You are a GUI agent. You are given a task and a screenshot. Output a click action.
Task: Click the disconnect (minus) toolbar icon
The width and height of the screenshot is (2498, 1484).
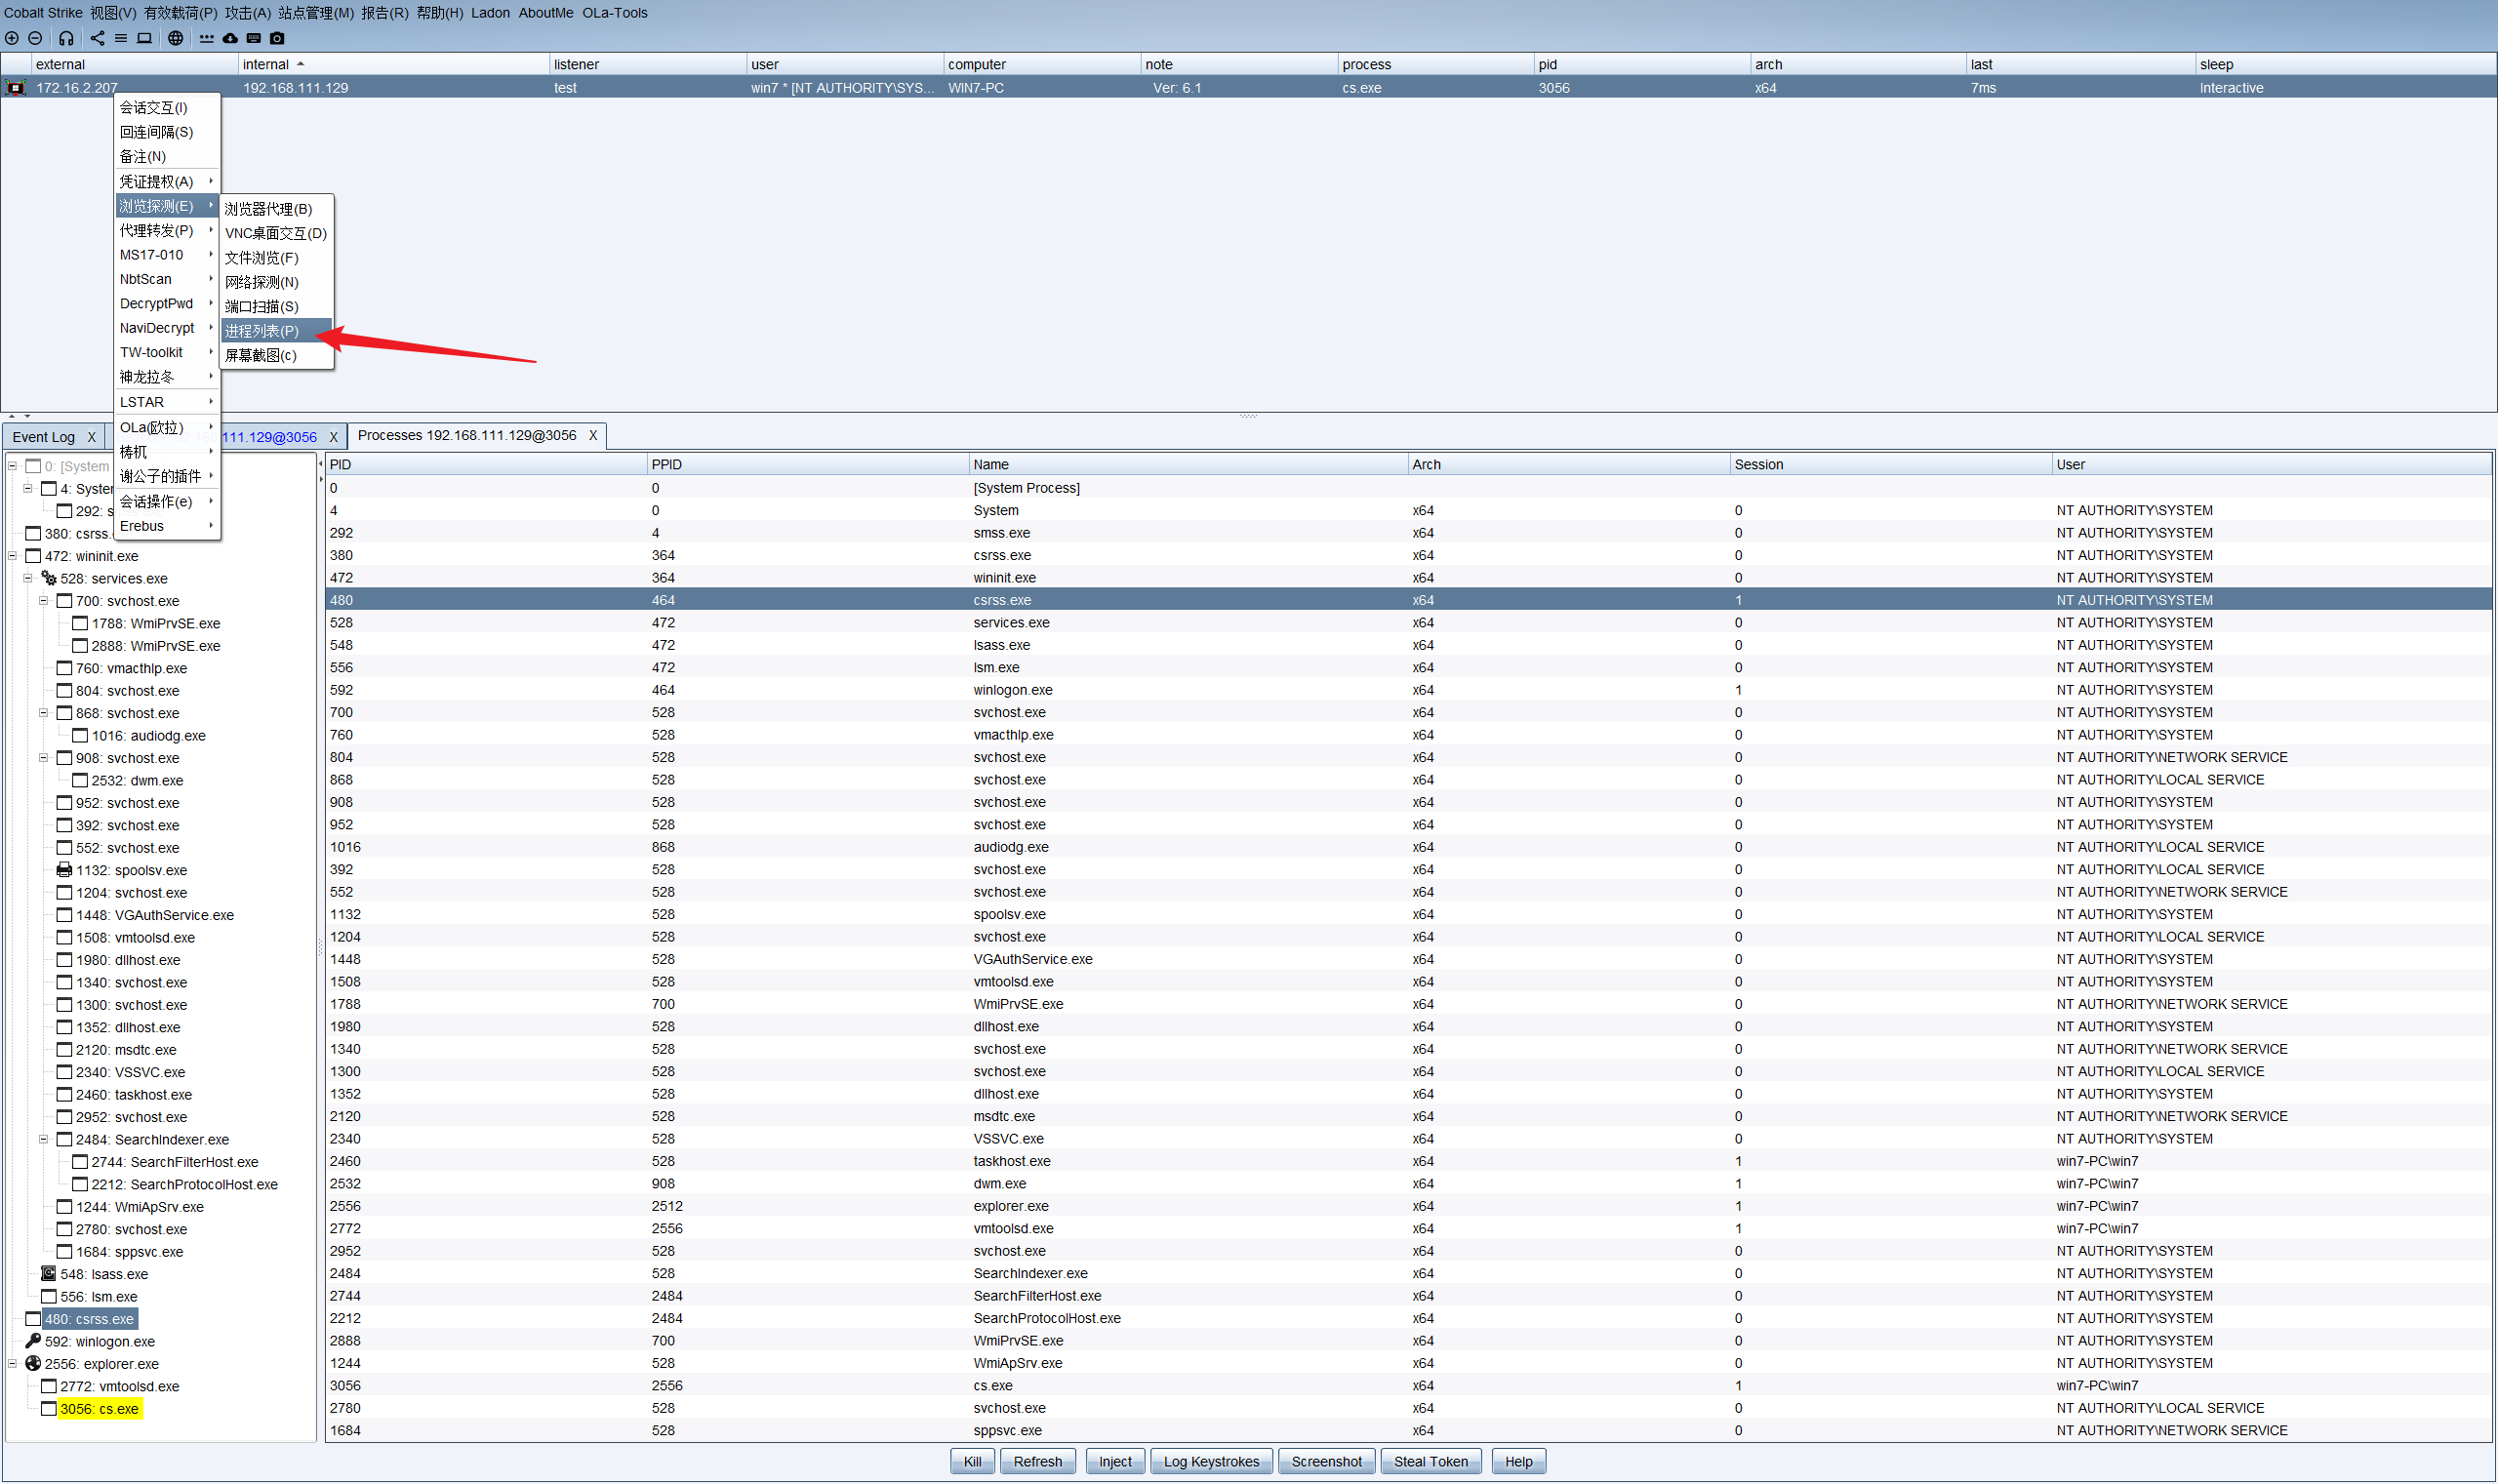pyautogui.click(x=35, y=38)
